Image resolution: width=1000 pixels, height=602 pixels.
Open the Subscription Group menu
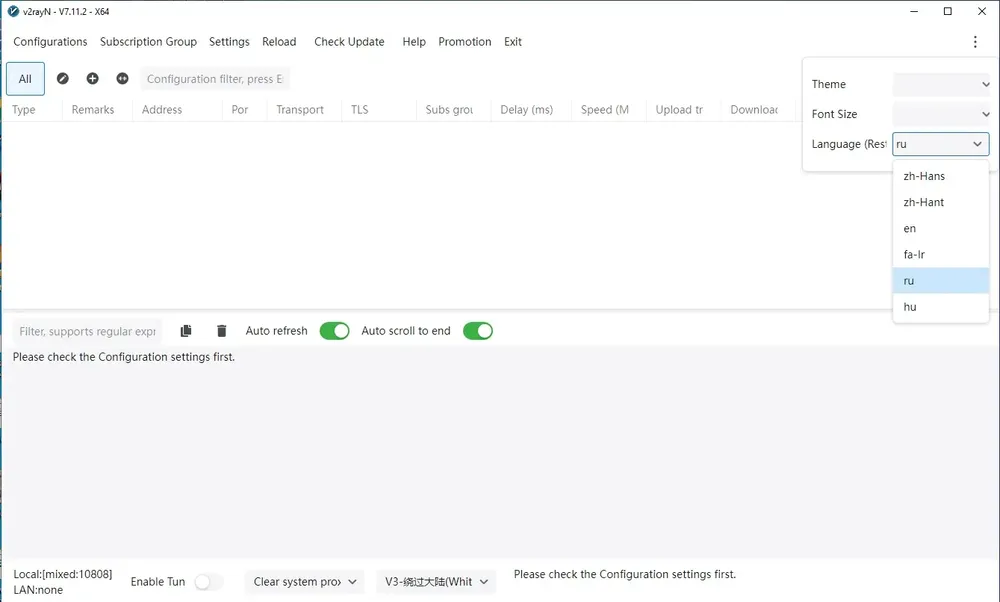(x=148, y=41)
